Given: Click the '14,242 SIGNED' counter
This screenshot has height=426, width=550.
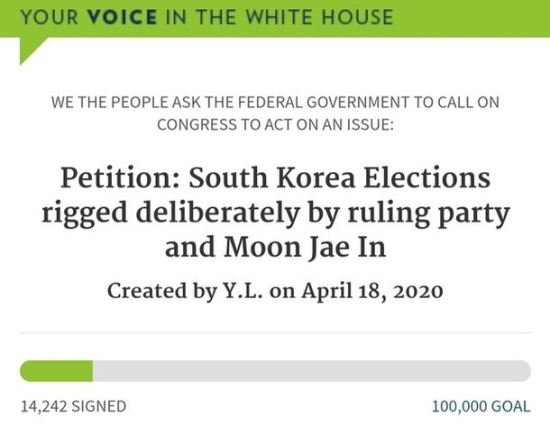Looking at the screenshot, I should click(x=74, y=406).
